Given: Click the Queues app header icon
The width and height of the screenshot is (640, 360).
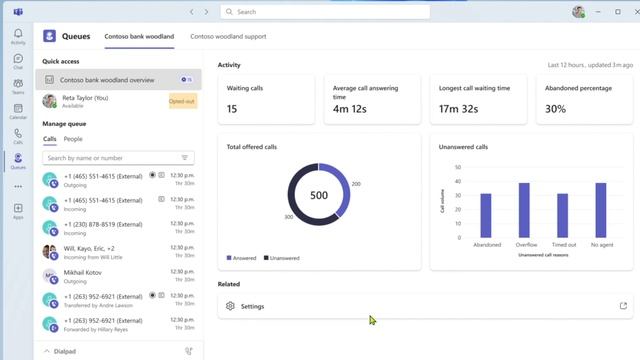Looking at the screenshot, I should [49, 36].
